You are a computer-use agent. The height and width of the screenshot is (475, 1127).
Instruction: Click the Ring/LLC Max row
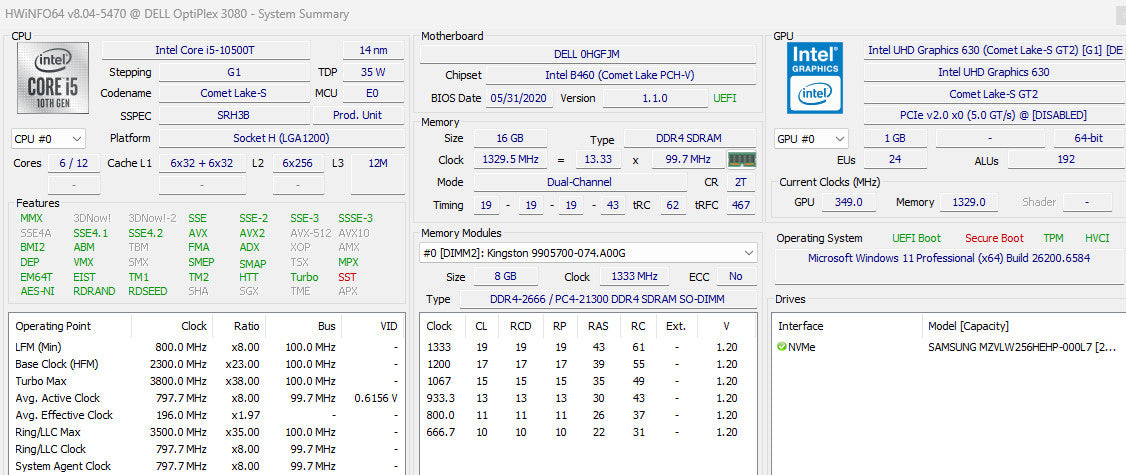click(206, 432)
